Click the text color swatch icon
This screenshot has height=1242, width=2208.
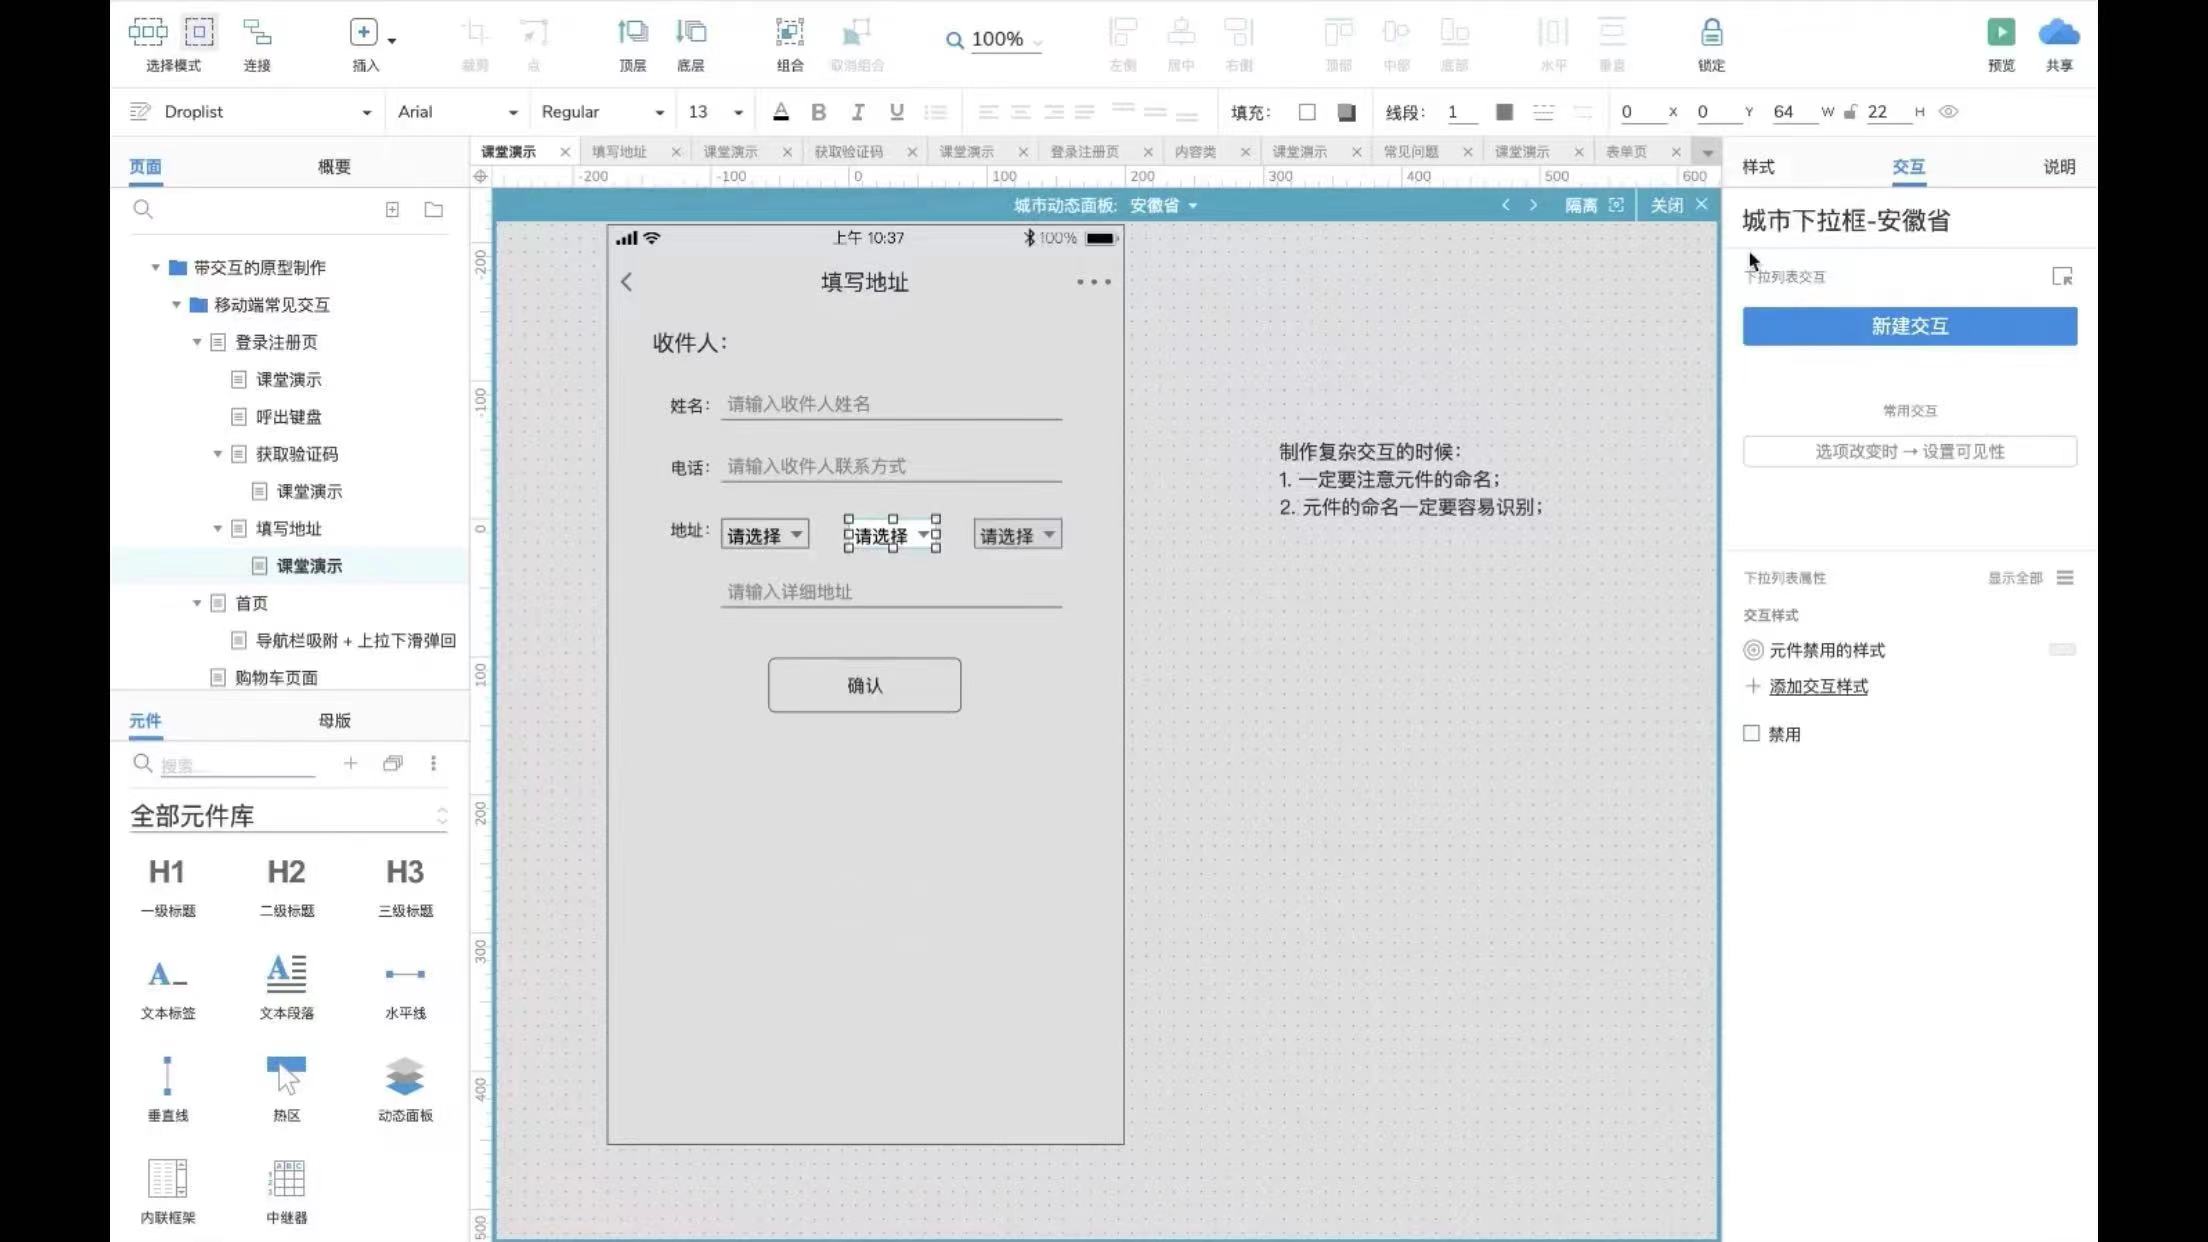pyautogui.click(x=781, y=112)
